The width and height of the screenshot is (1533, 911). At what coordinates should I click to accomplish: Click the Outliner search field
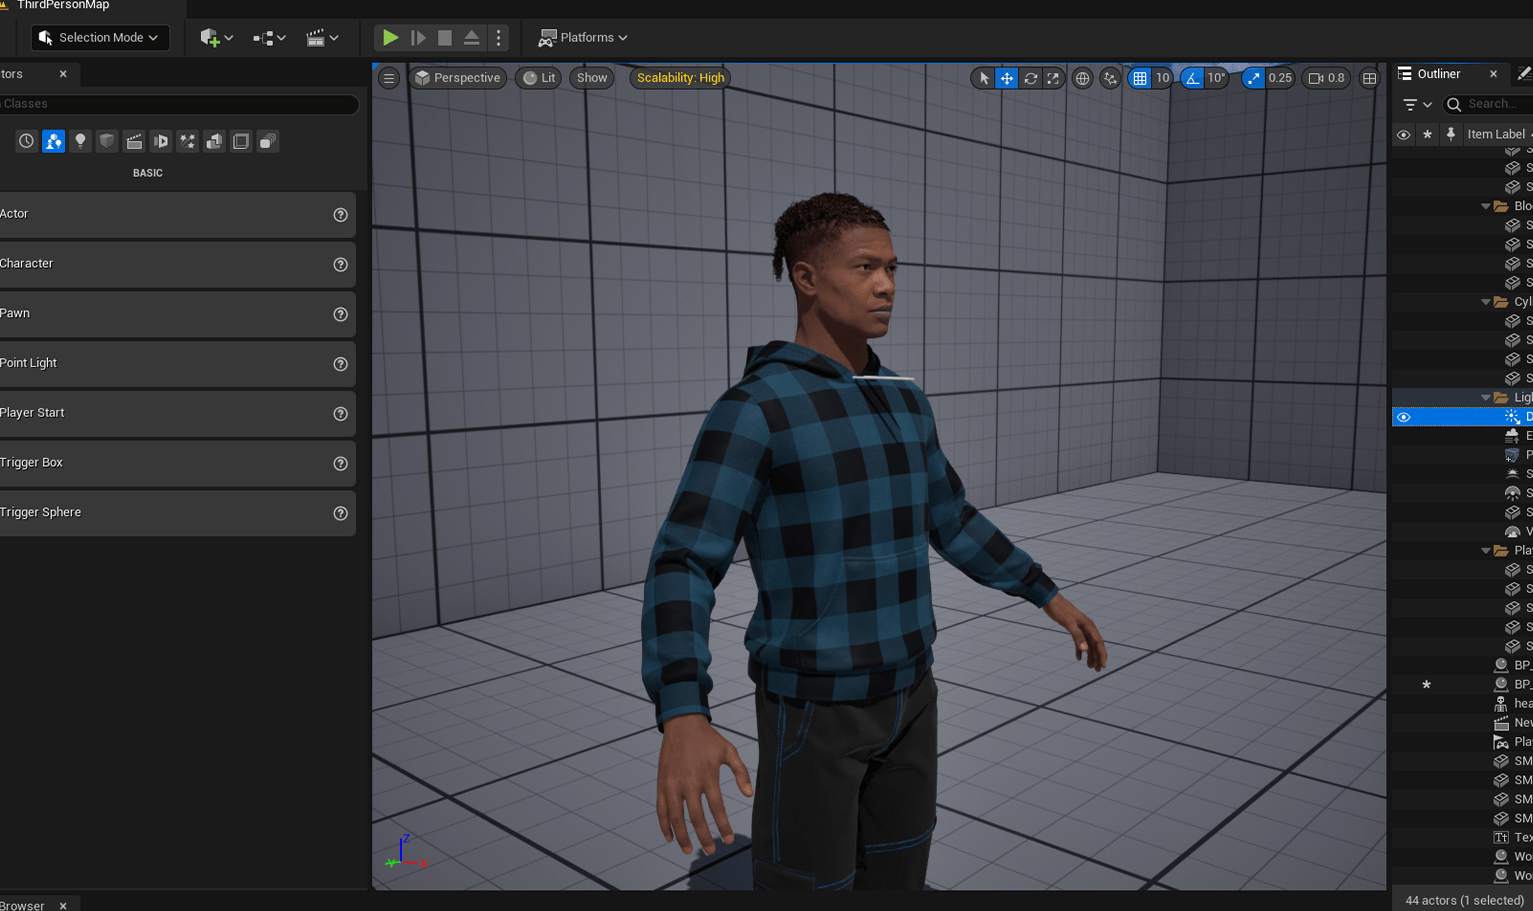(x=1490, y=104)
